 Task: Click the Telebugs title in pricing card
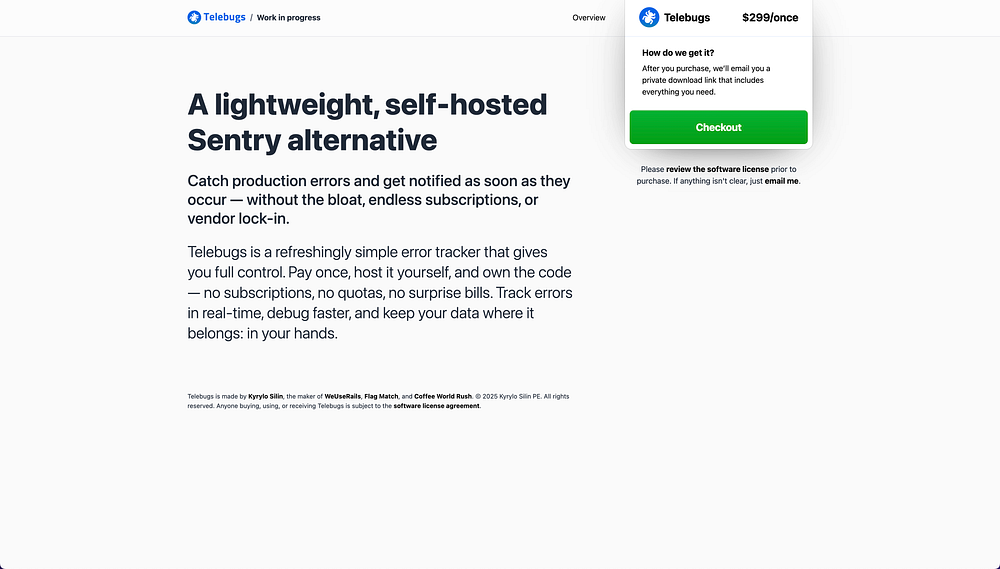click(x=687, y=17)
